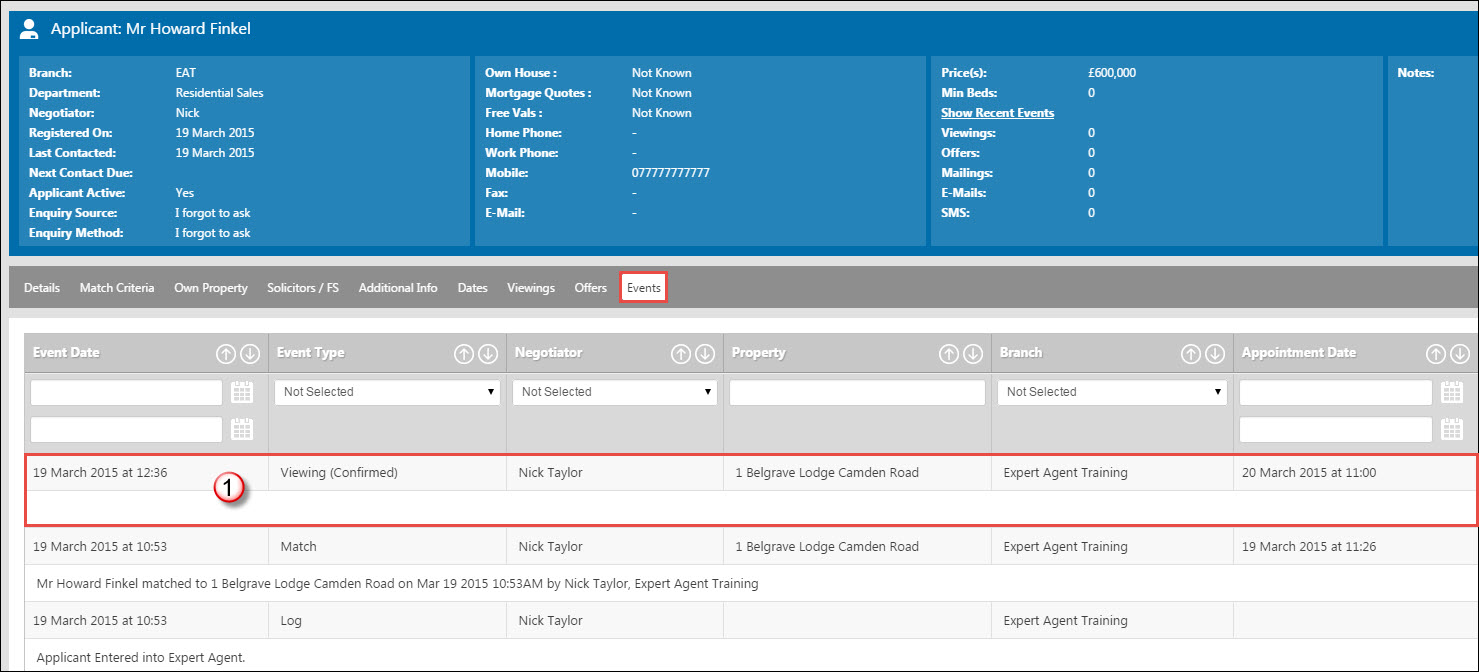Screen dimensions: 1479x672
Task: Click appointment 19 March 2015 at 11:26
Action: [x=1309, y=546]
